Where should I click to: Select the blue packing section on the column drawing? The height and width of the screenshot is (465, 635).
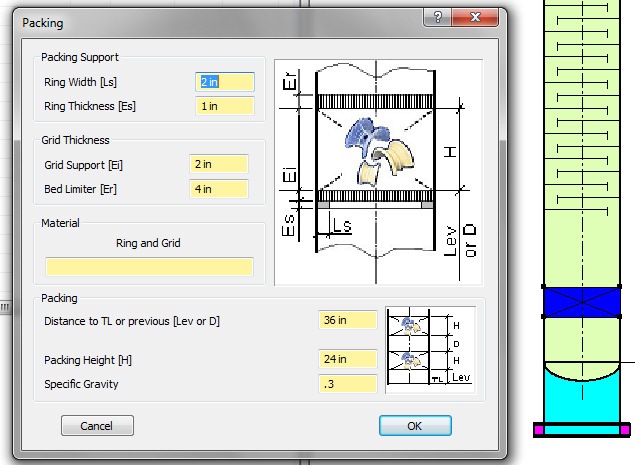coord(582,302)
